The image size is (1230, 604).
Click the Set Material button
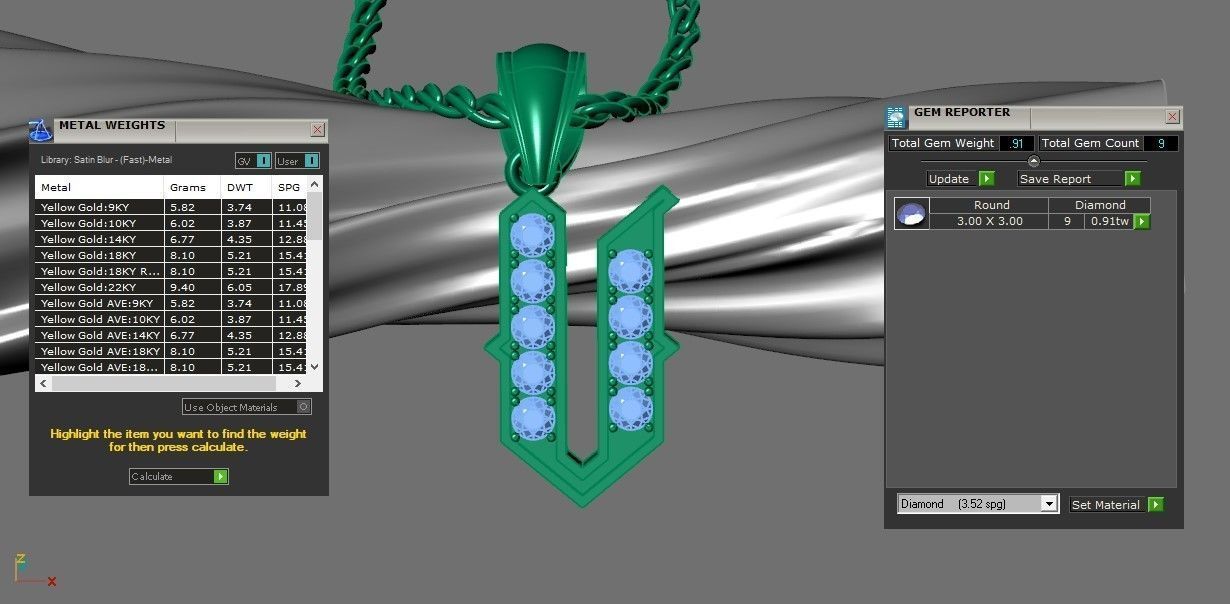1117,505
